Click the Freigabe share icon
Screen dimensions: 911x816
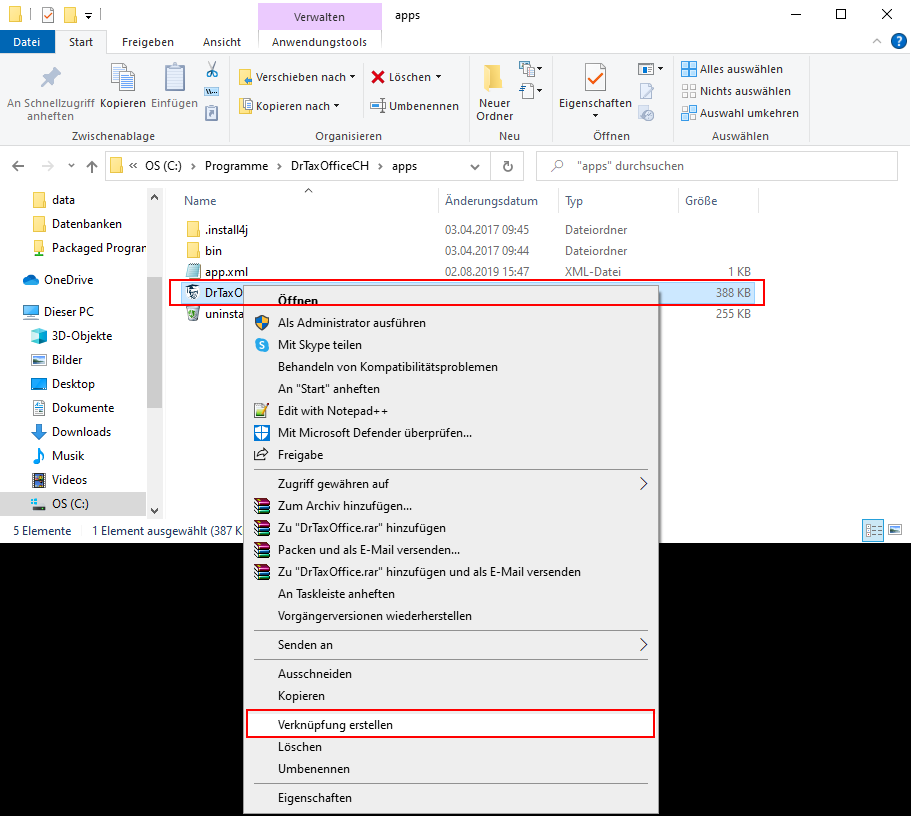click(x=261, y=454)
